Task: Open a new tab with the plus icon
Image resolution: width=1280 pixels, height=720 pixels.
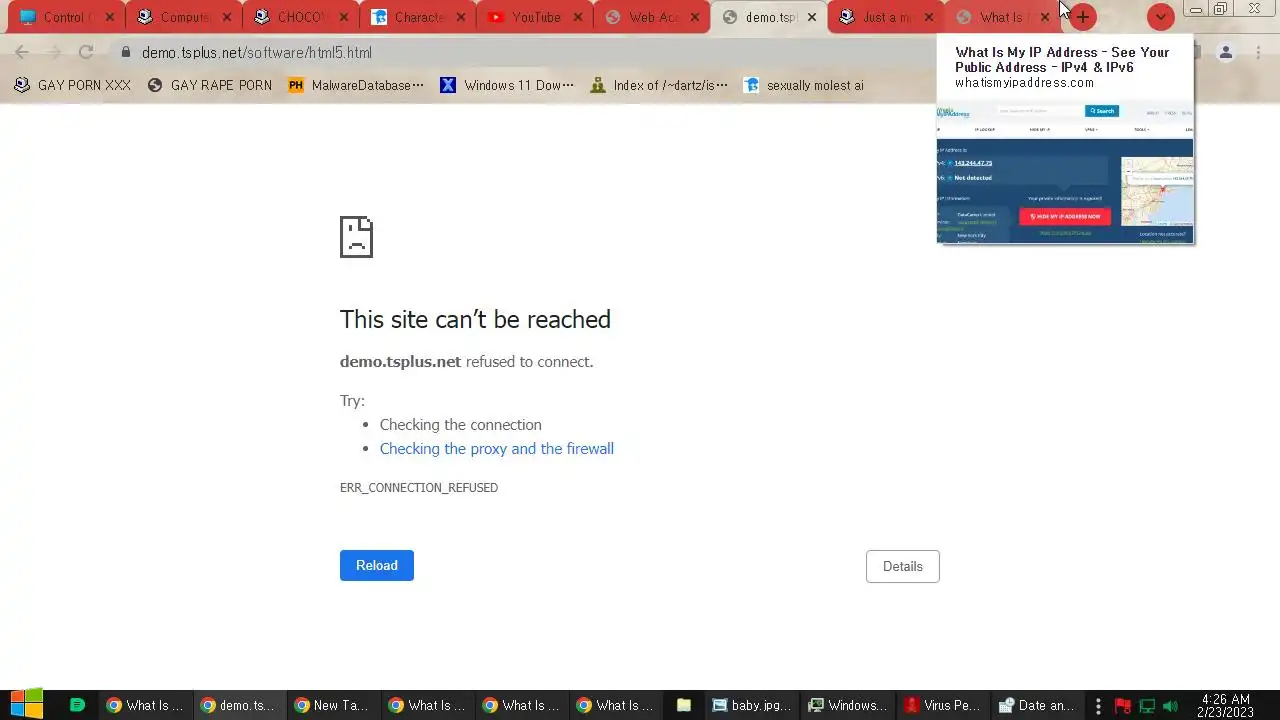Action: (1082, 17)
